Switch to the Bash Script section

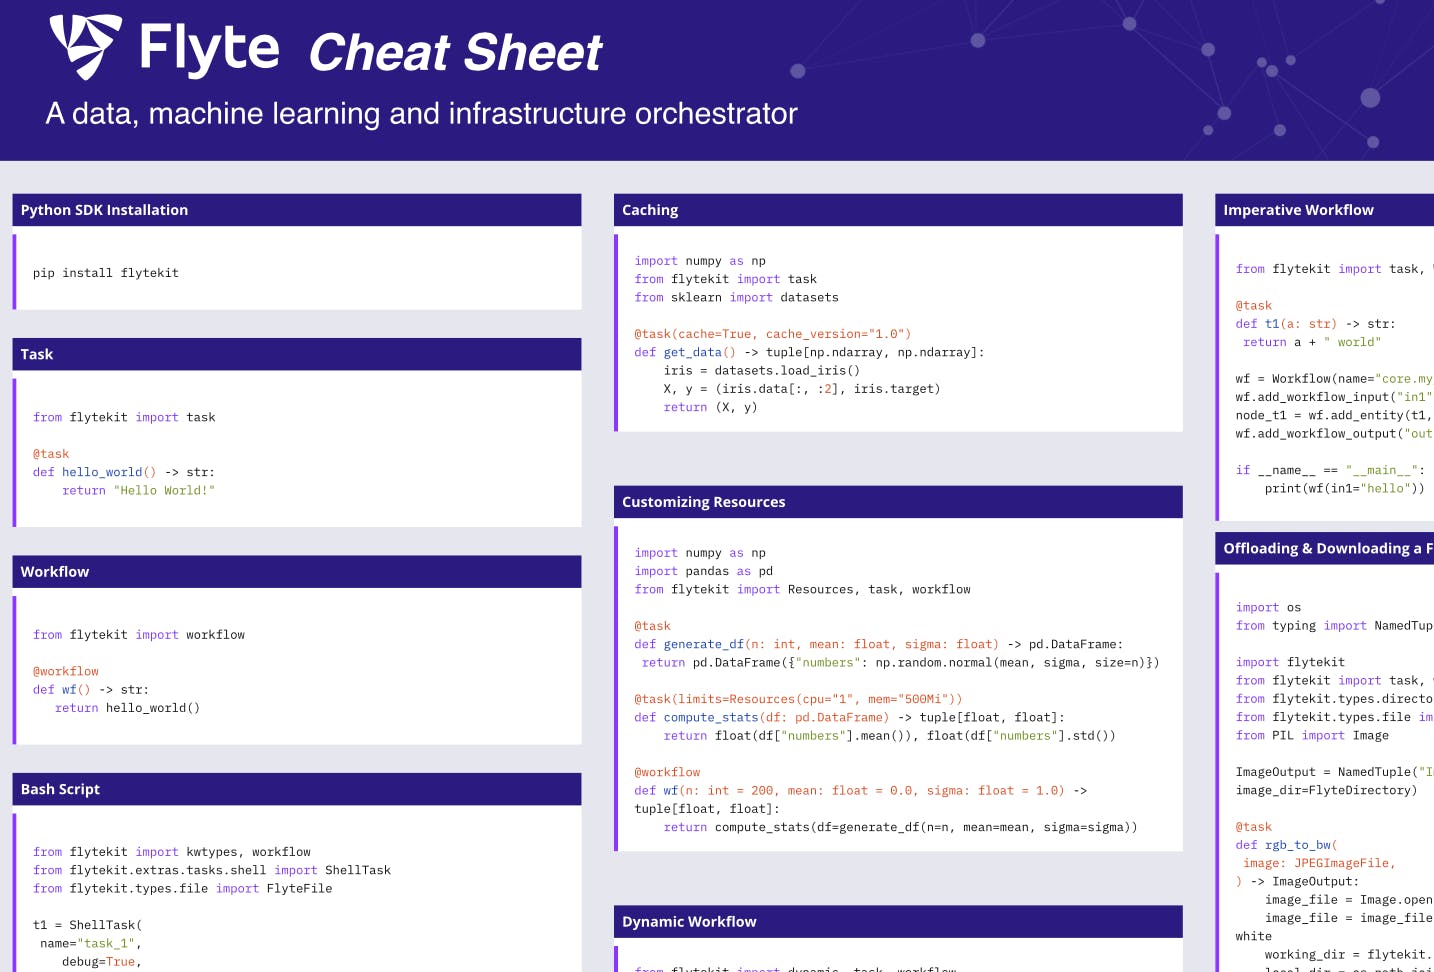pyautogui.click(x=60, y=788)
